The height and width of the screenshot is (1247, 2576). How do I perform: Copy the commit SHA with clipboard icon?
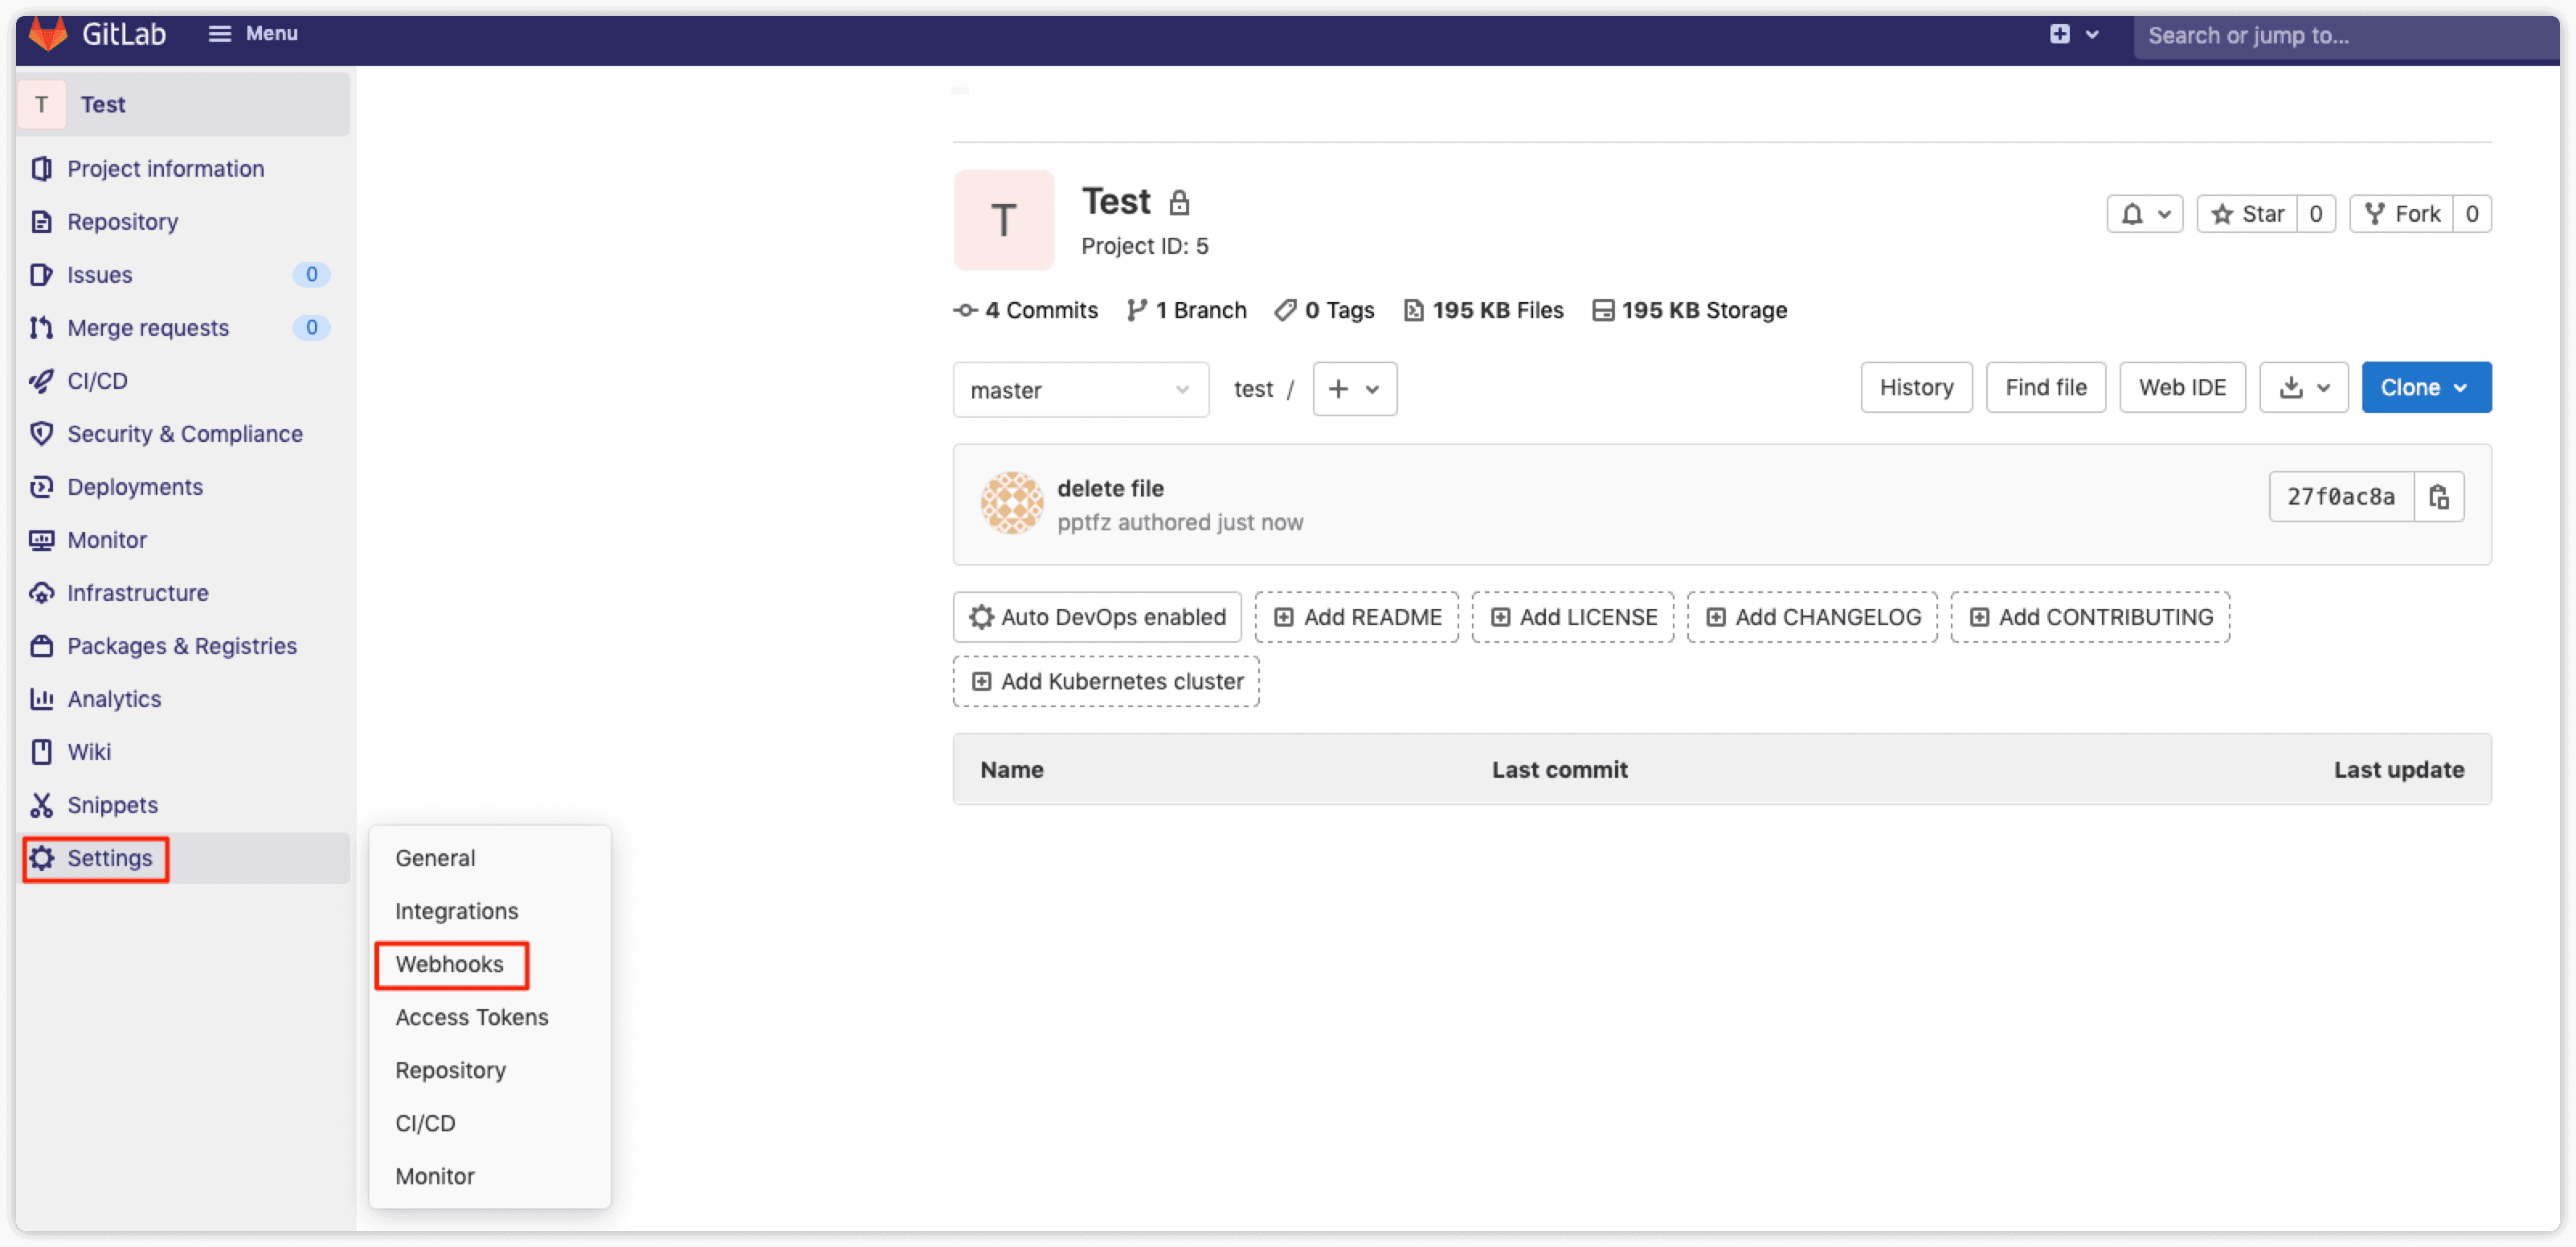pyautogui.click(x=2439, y=497)
